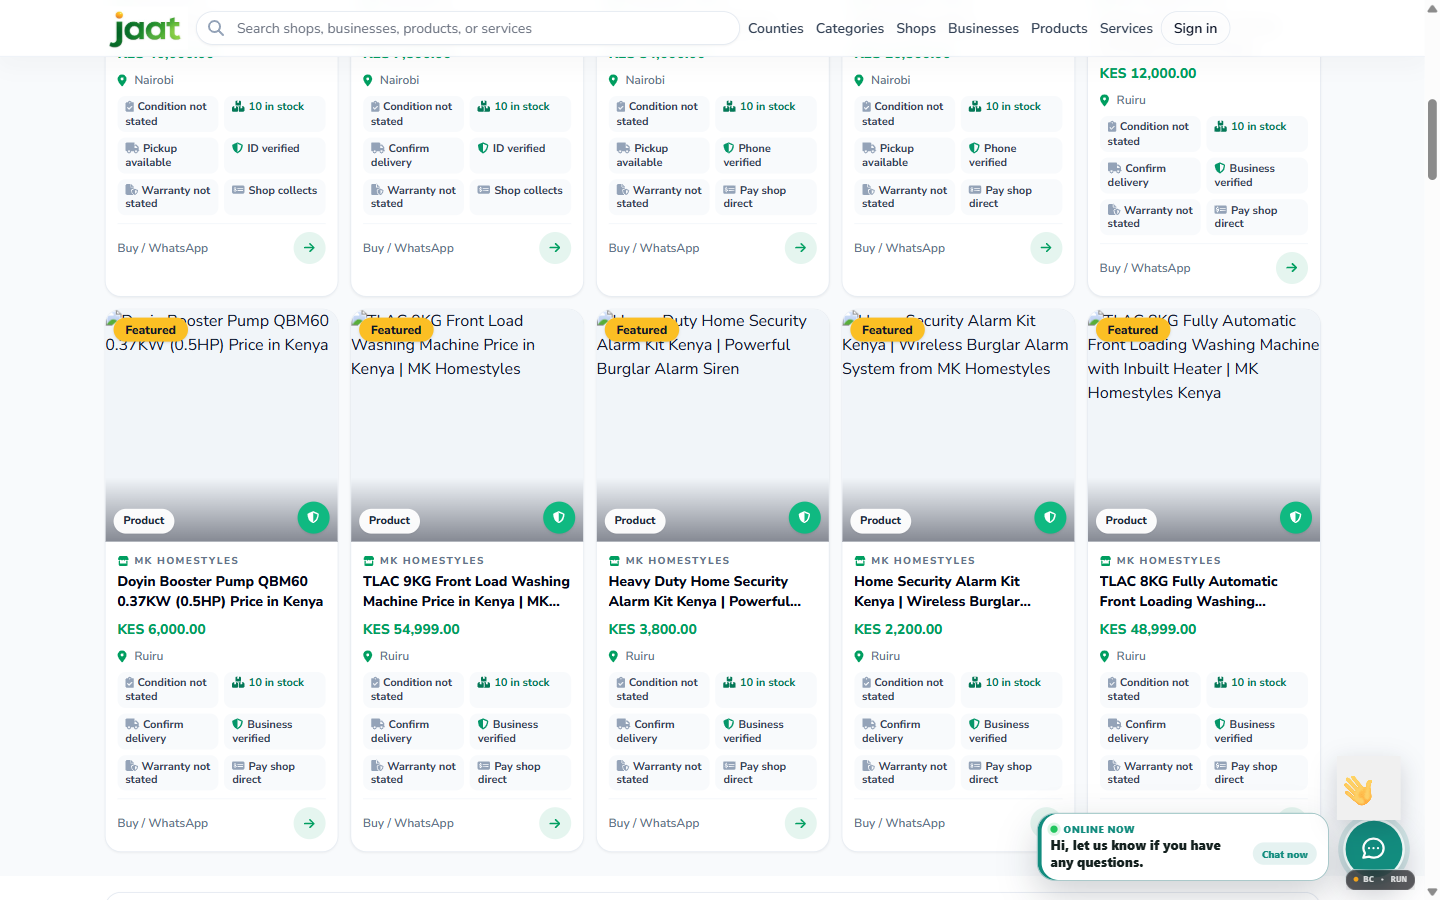Viewport: 1440px width, 900px height.
Task: Click price KES 48,999.00
Action: coord(1148,629)
